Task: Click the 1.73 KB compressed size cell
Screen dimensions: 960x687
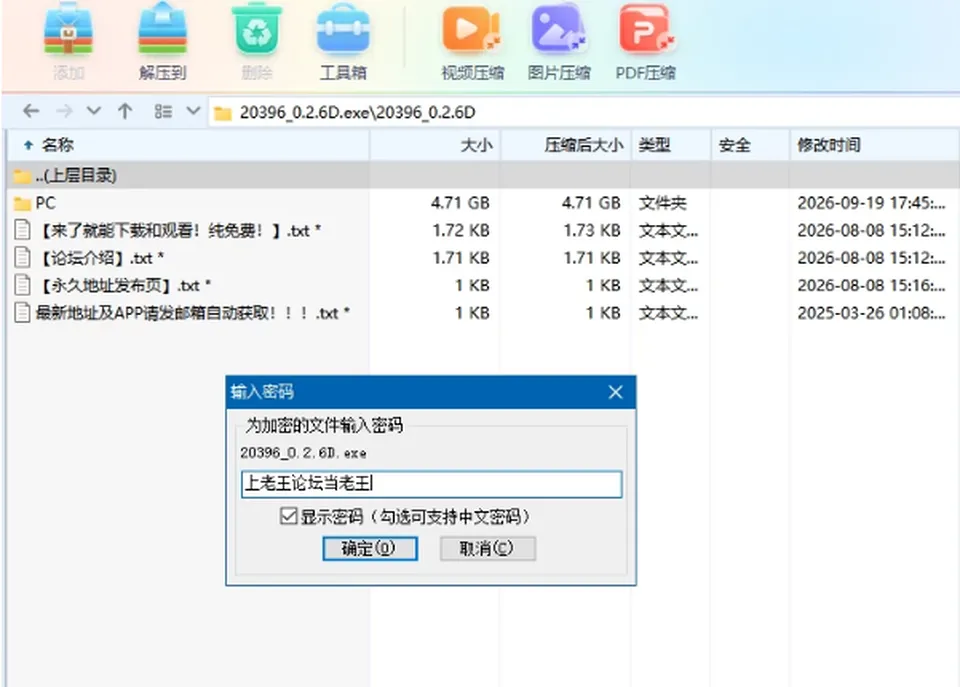Action: click(x=591, y=230)
